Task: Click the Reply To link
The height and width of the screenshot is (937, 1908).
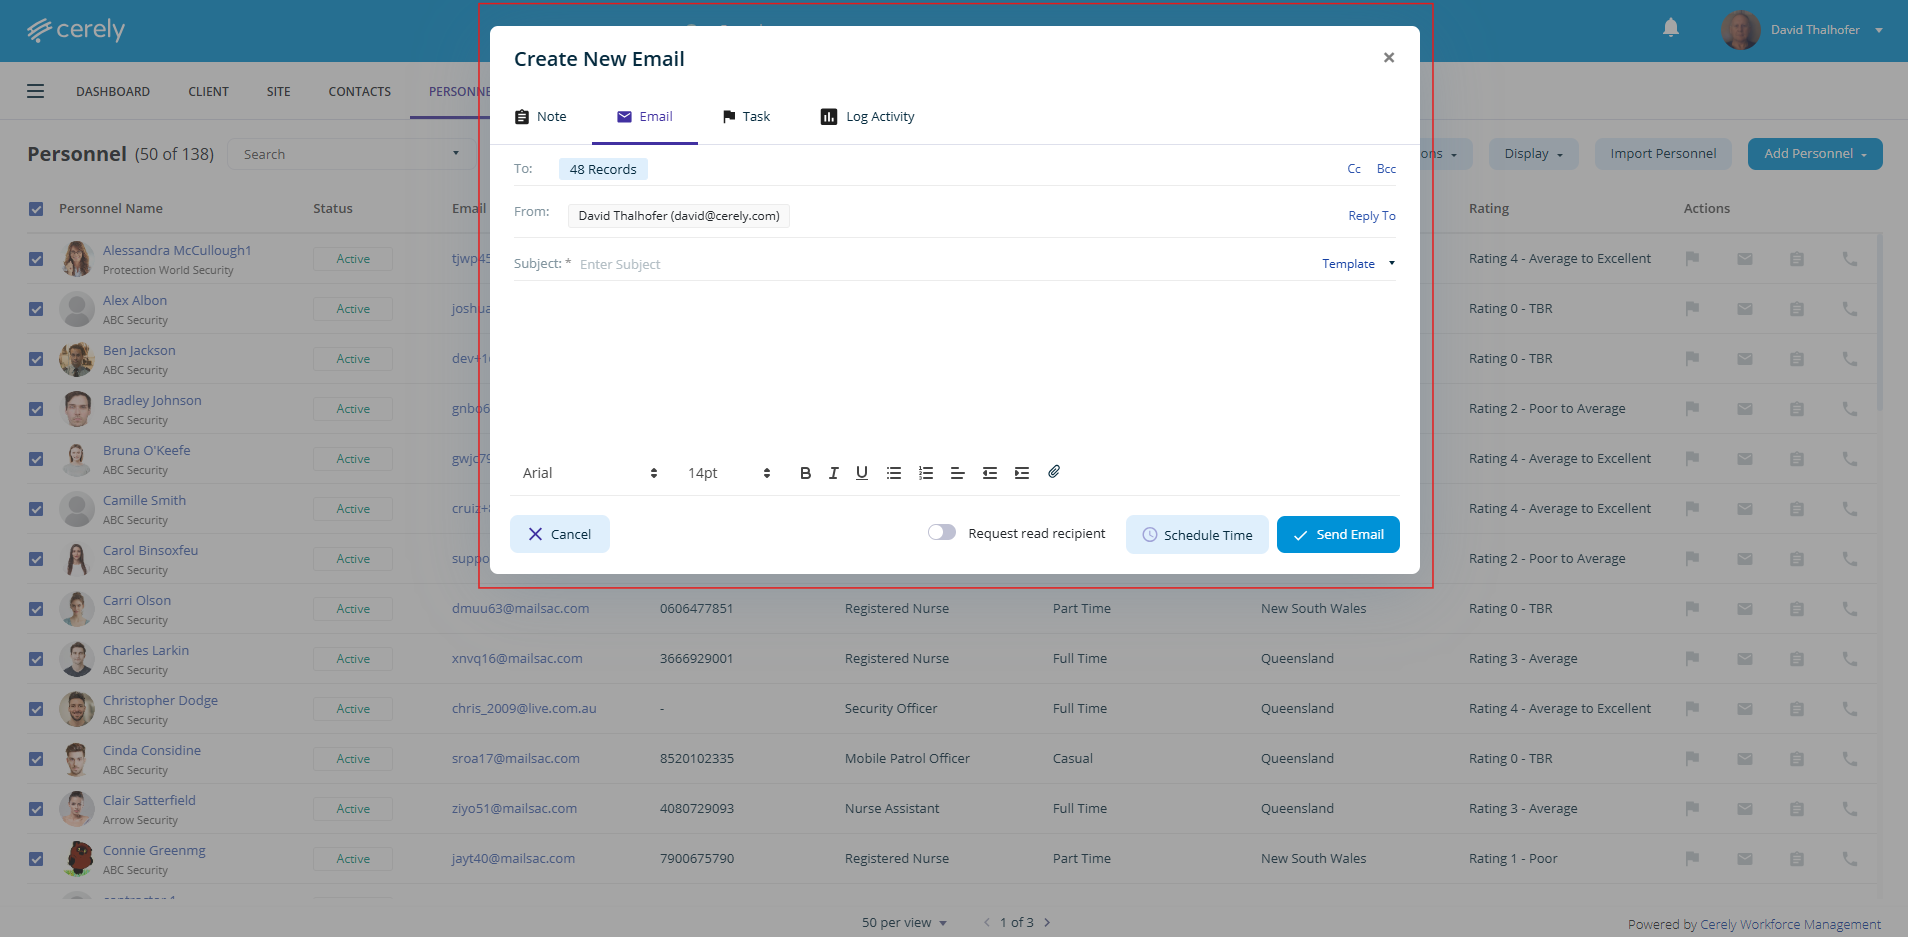Action: point(1372,216)
